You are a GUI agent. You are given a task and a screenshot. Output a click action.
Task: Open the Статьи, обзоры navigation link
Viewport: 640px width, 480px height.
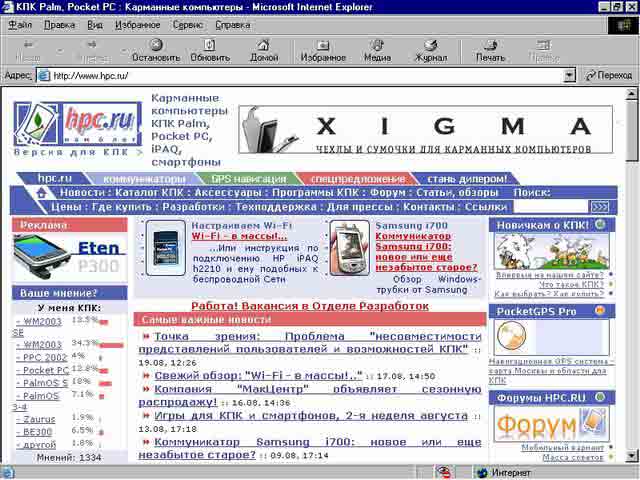click(457, 193)
